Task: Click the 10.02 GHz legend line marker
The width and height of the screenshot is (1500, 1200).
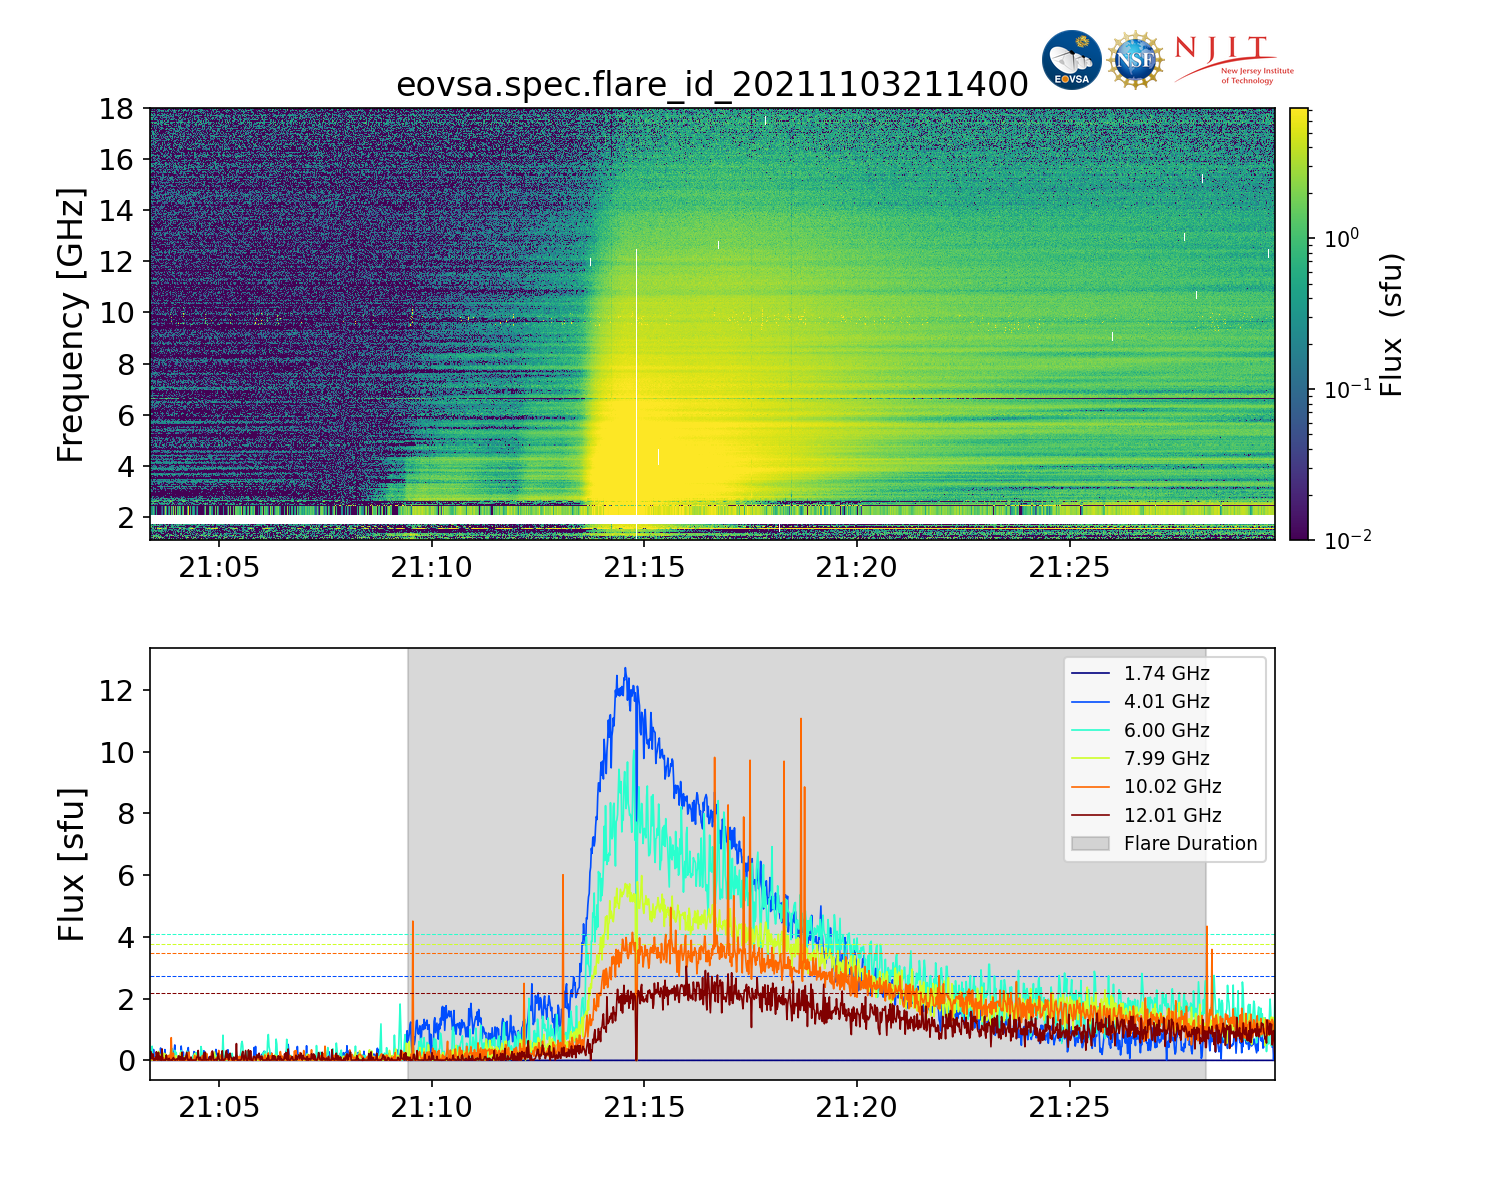Action: point(1090,787)
